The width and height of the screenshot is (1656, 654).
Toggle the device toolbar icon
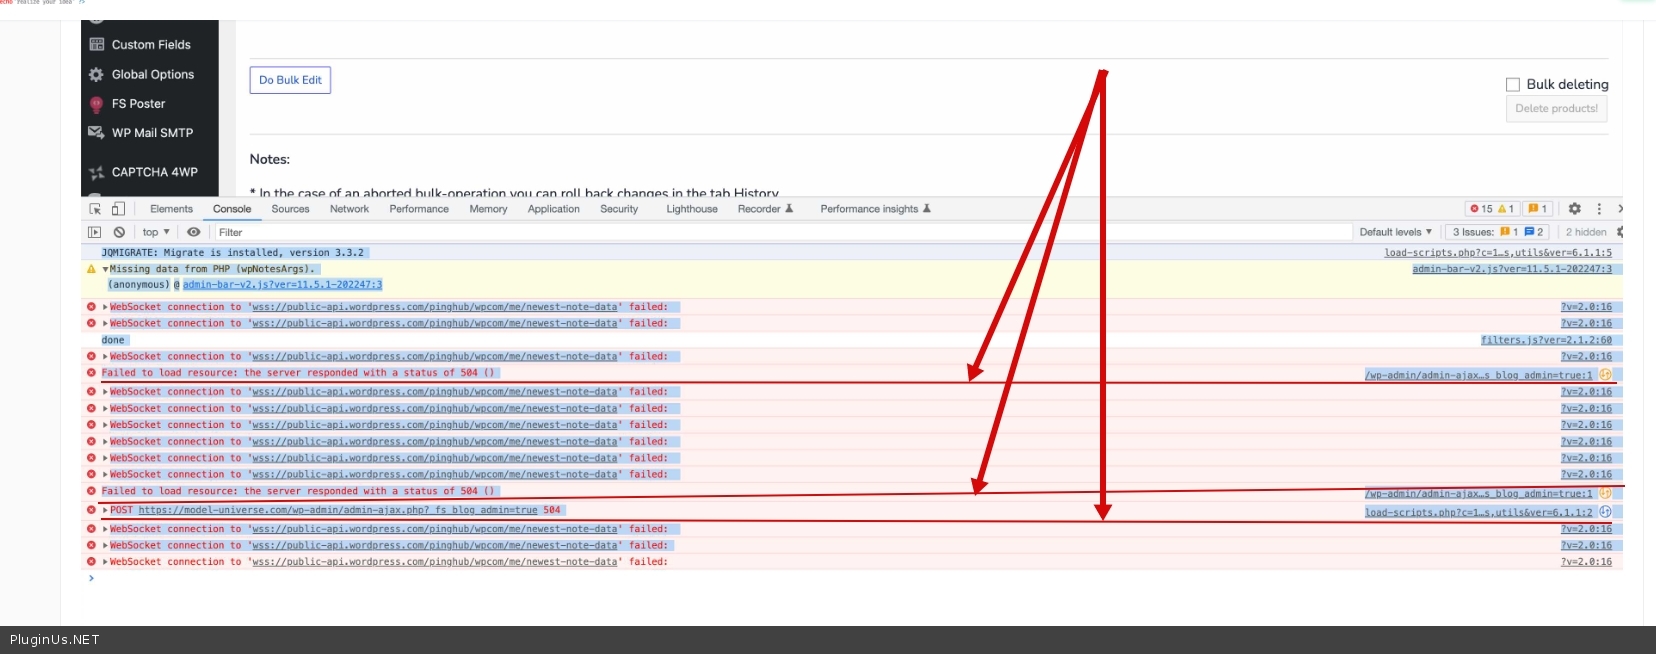pyautogui.click(x=118, y=209)
